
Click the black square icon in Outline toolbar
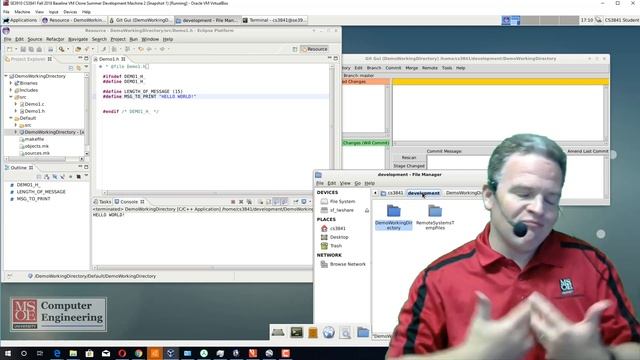click(x=78, y=177)
